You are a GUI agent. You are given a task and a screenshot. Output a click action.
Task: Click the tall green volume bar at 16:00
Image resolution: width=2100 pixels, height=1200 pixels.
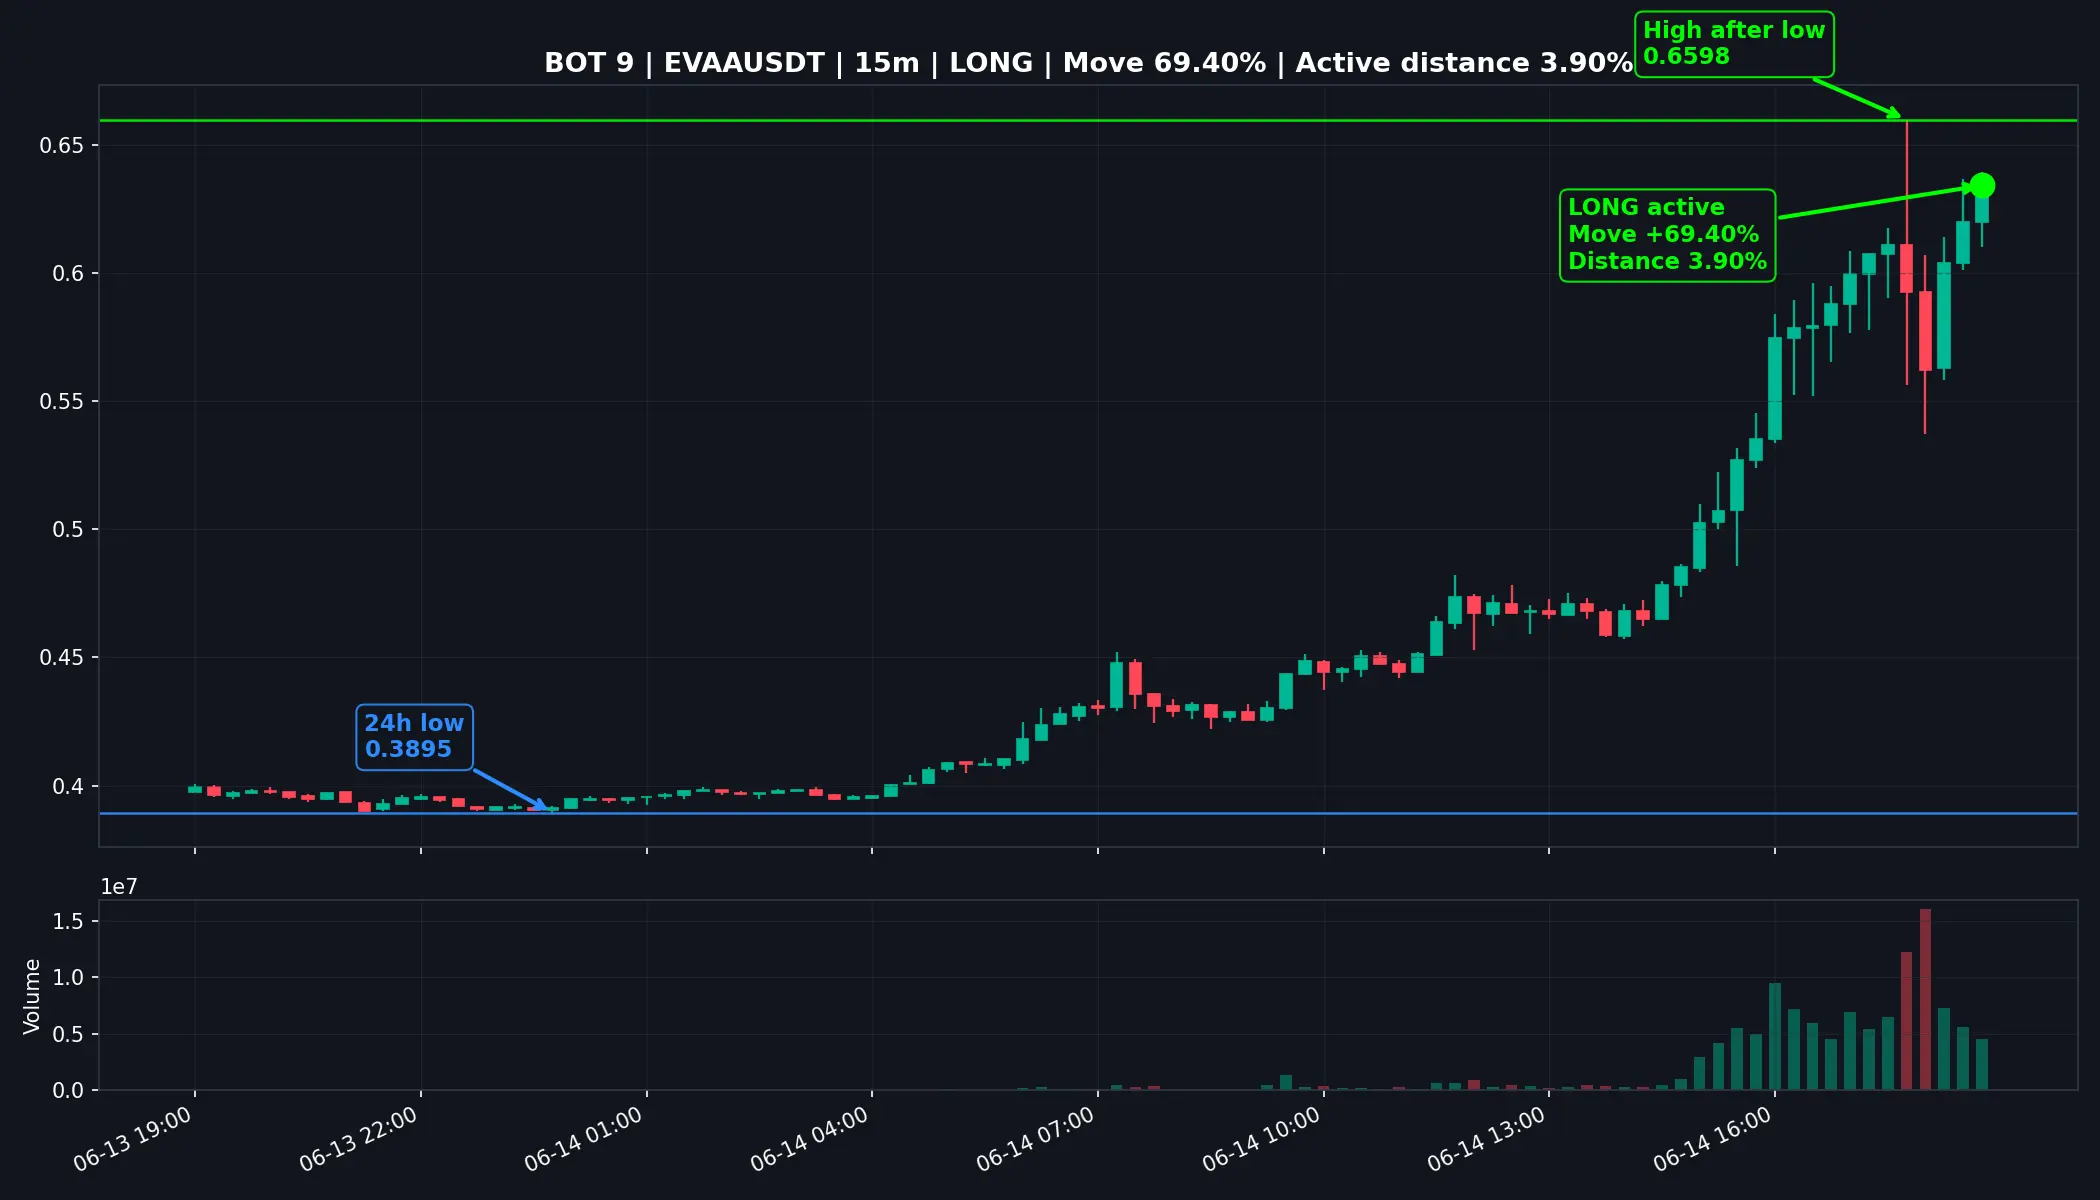1775,1037
